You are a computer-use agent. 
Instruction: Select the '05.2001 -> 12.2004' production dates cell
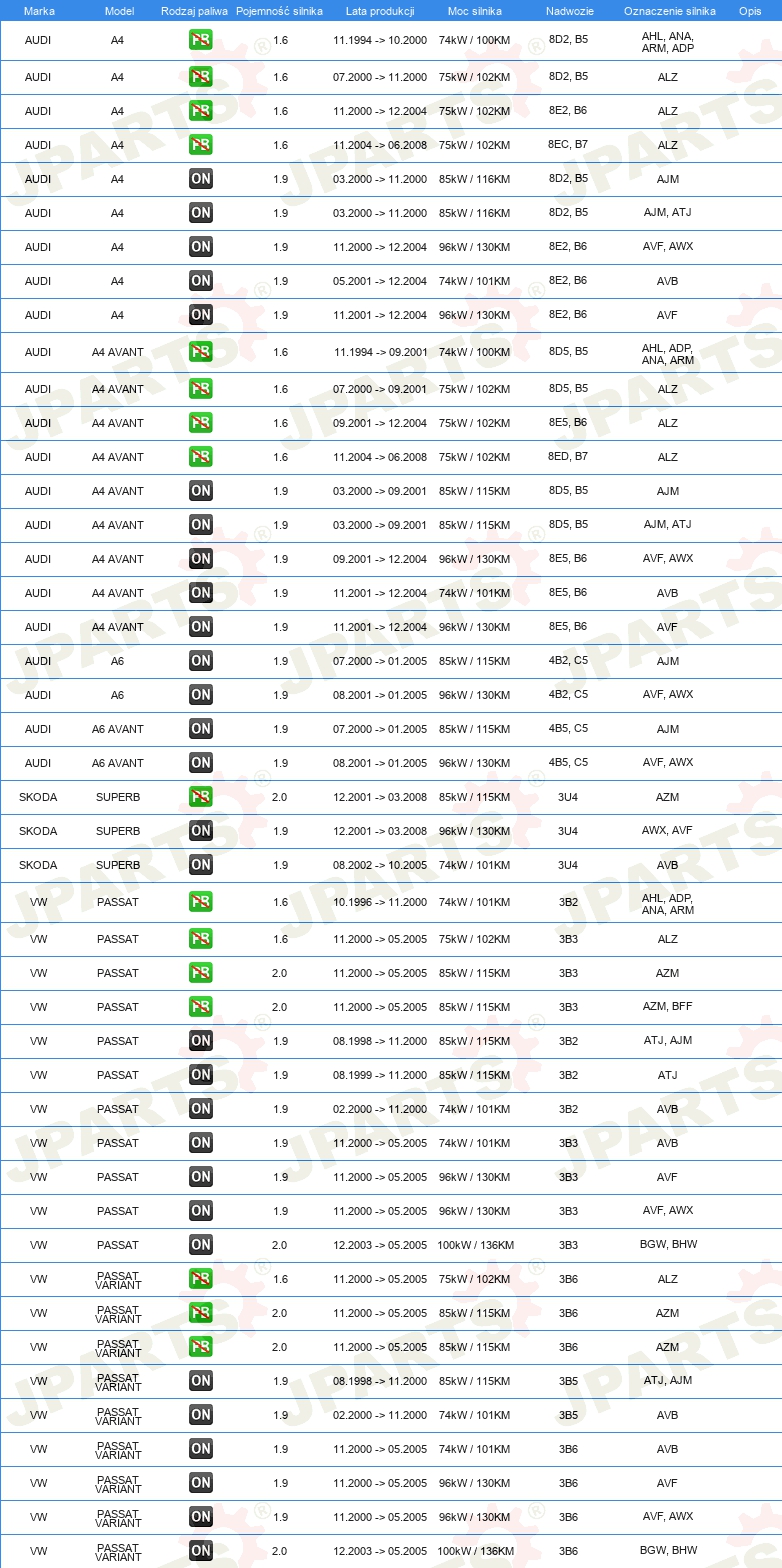click(x=380, y=281)
